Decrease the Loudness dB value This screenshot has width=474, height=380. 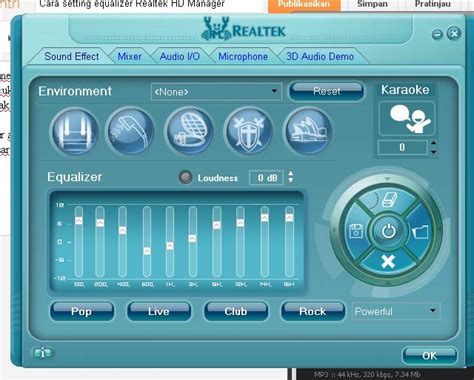(291, 181)
